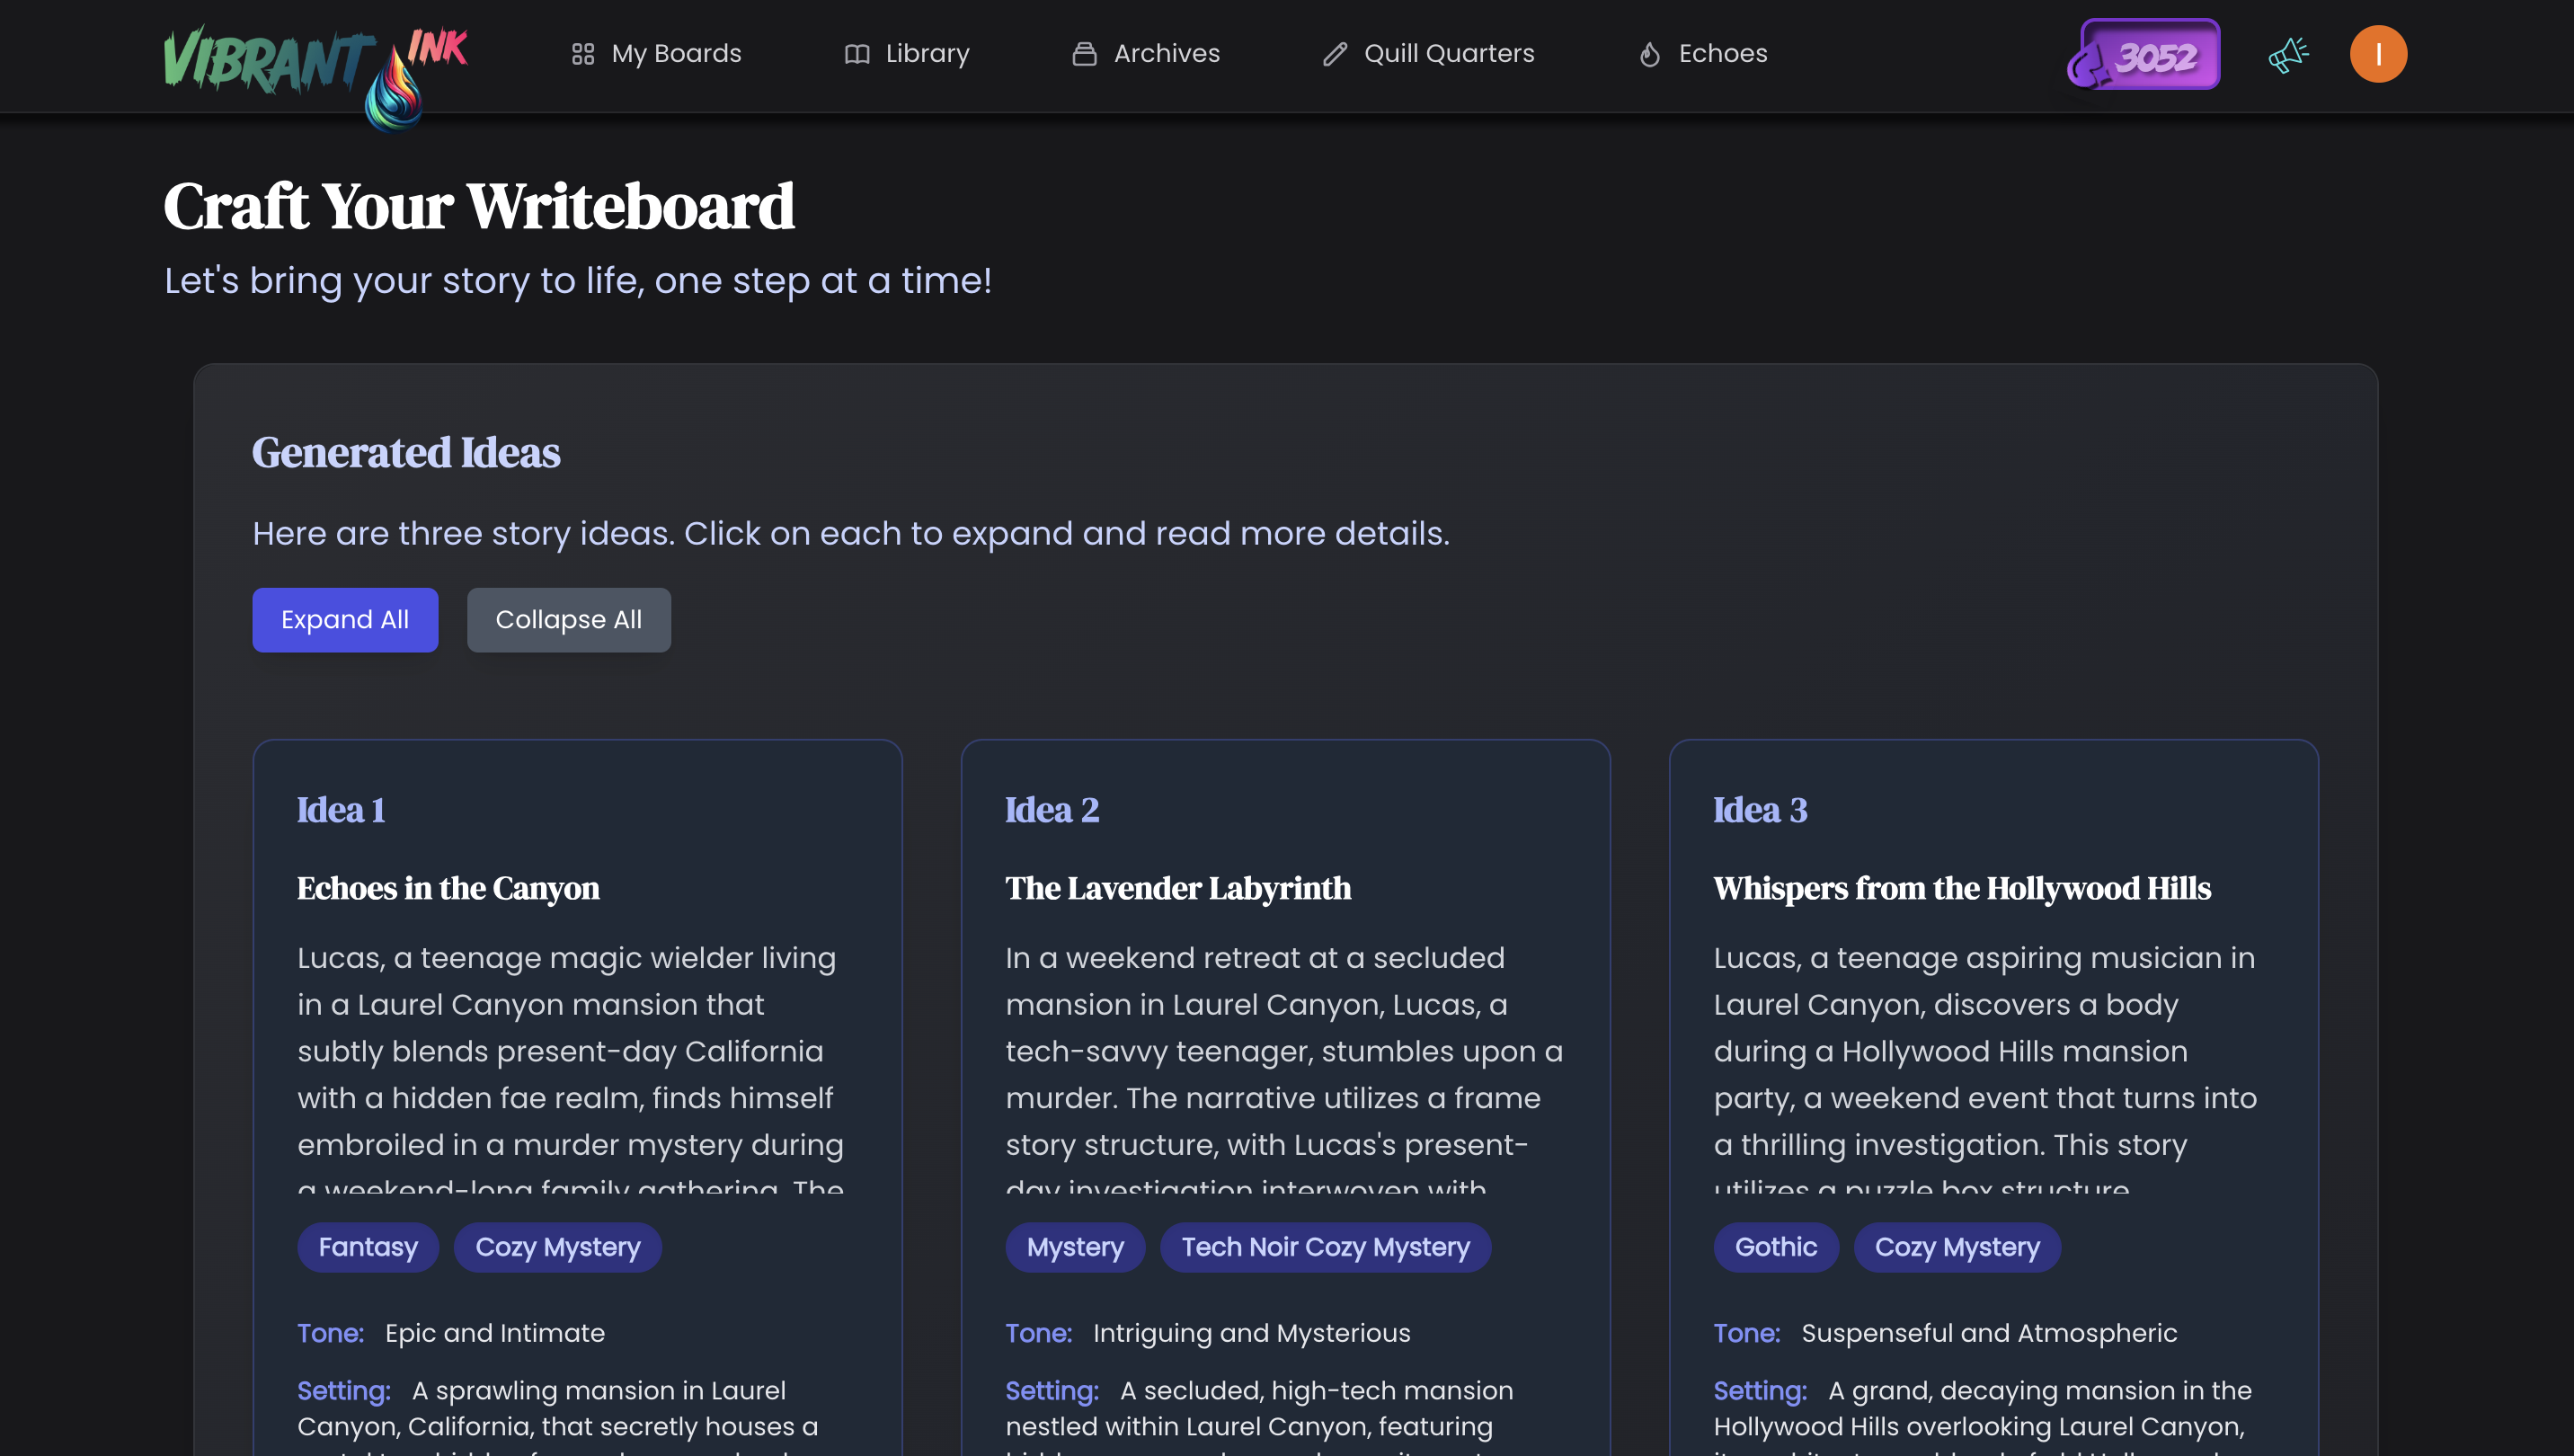The height and width of the screenshot is (1456, 2574).
Task: Select the Gothic genre tag
Action: click(1775, 1247)
